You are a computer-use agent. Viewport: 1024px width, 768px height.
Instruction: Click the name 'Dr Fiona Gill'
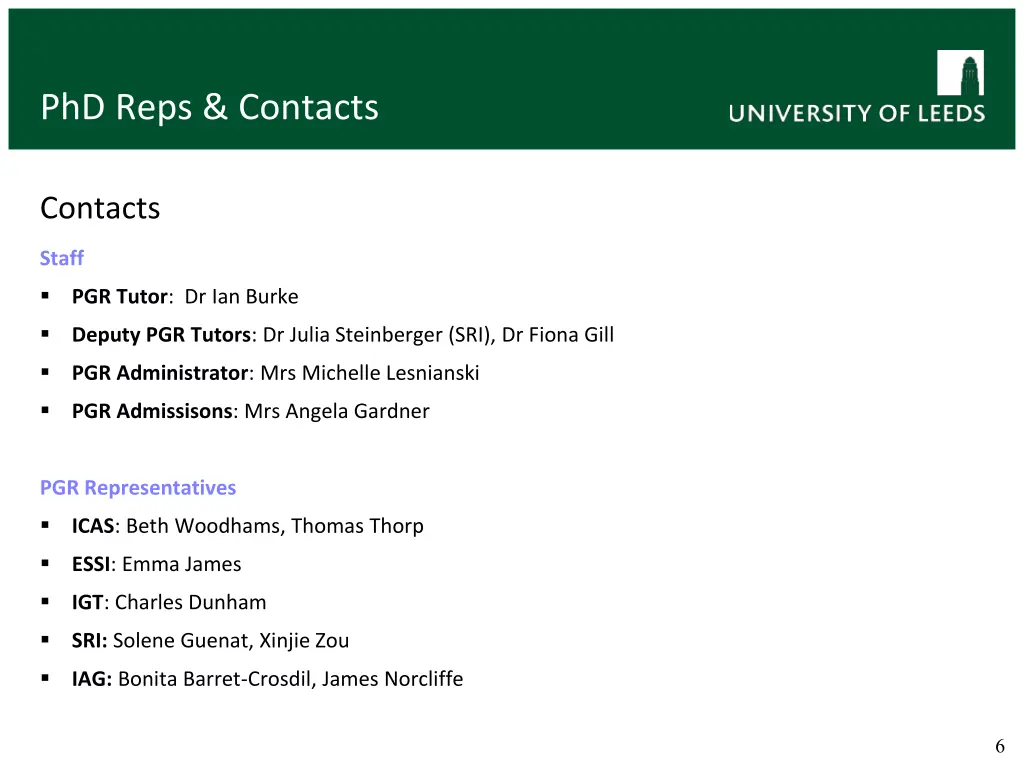coord(558,334)
